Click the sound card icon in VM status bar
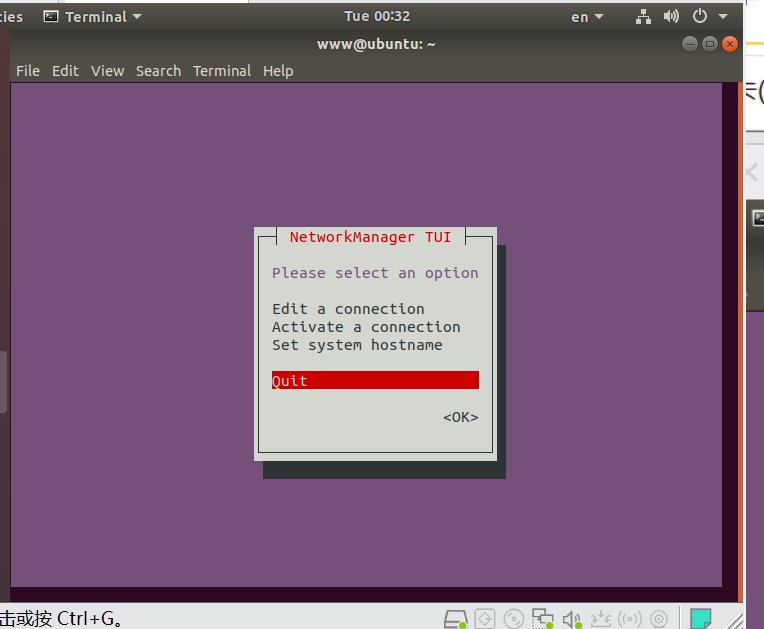The image size is (764, 629). (x=572, y=619)
